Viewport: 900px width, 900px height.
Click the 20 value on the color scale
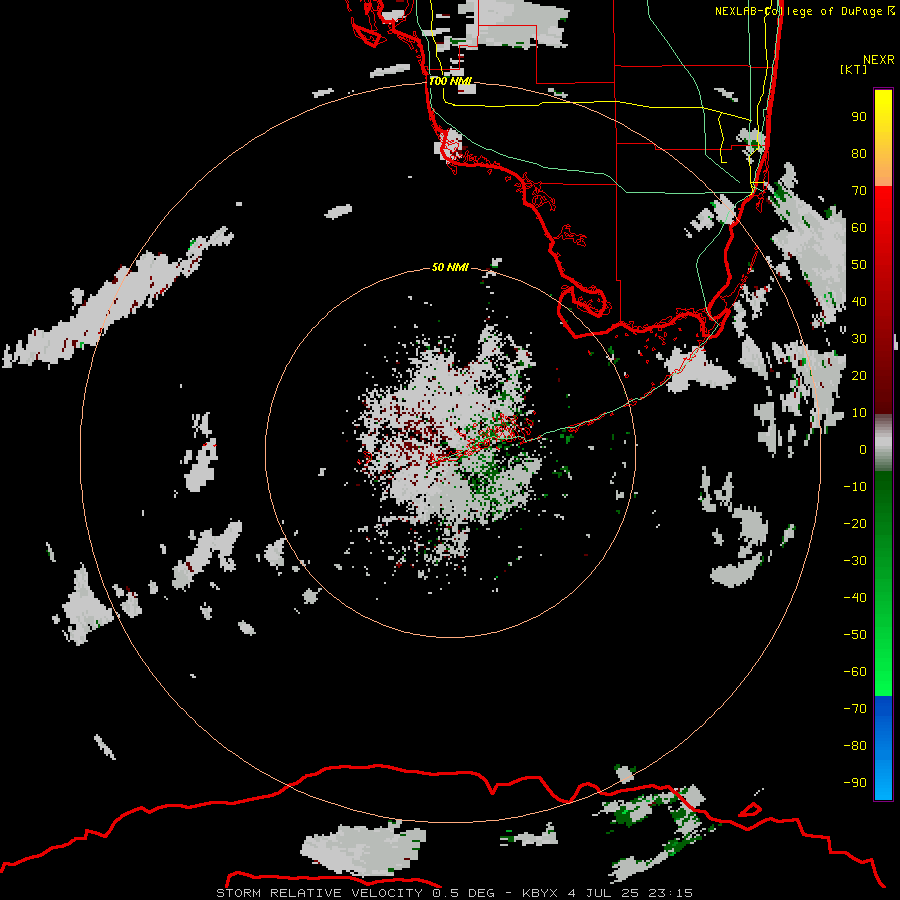point(859,375)
